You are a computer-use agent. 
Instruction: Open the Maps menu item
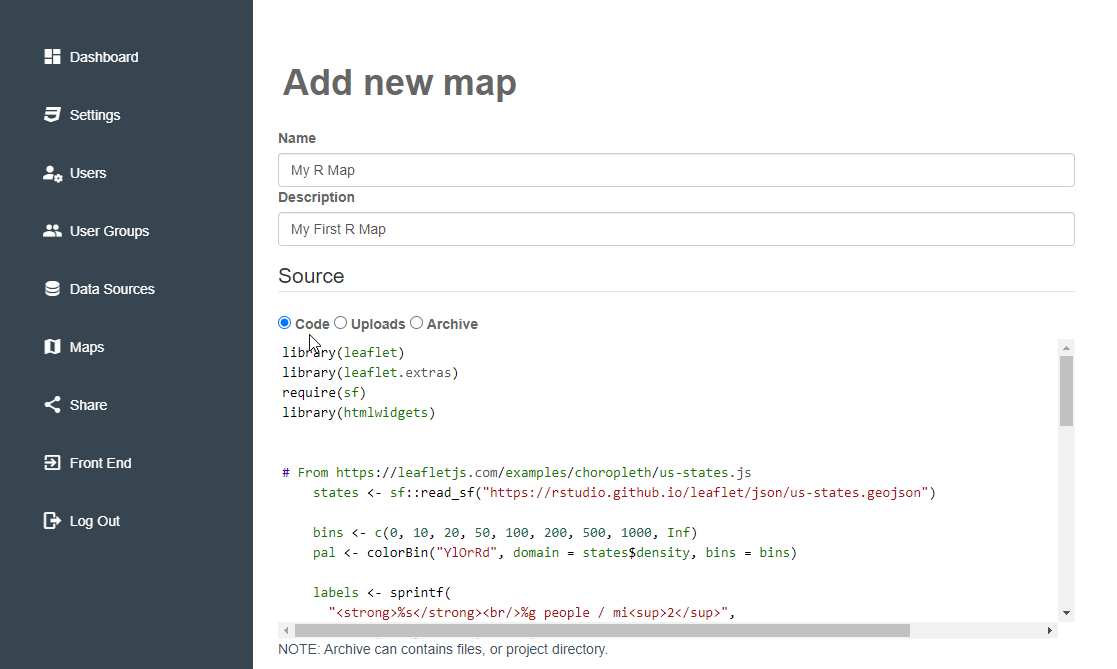[x=74, y=347]
